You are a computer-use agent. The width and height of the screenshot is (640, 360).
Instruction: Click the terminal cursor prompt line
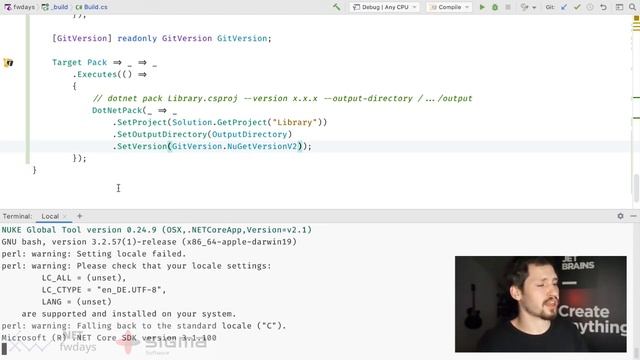[4, 349]
